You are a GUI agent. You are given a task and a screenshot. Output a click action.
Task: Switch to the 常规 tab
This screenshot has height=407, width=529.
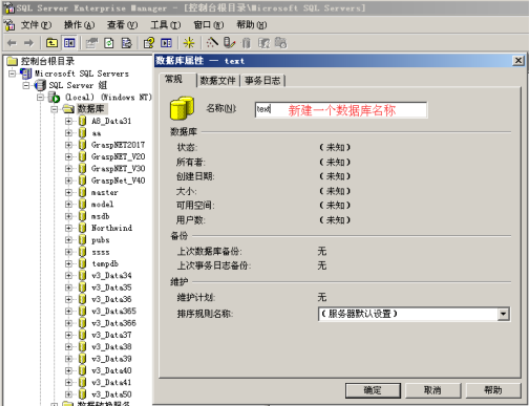coord(173,79)
